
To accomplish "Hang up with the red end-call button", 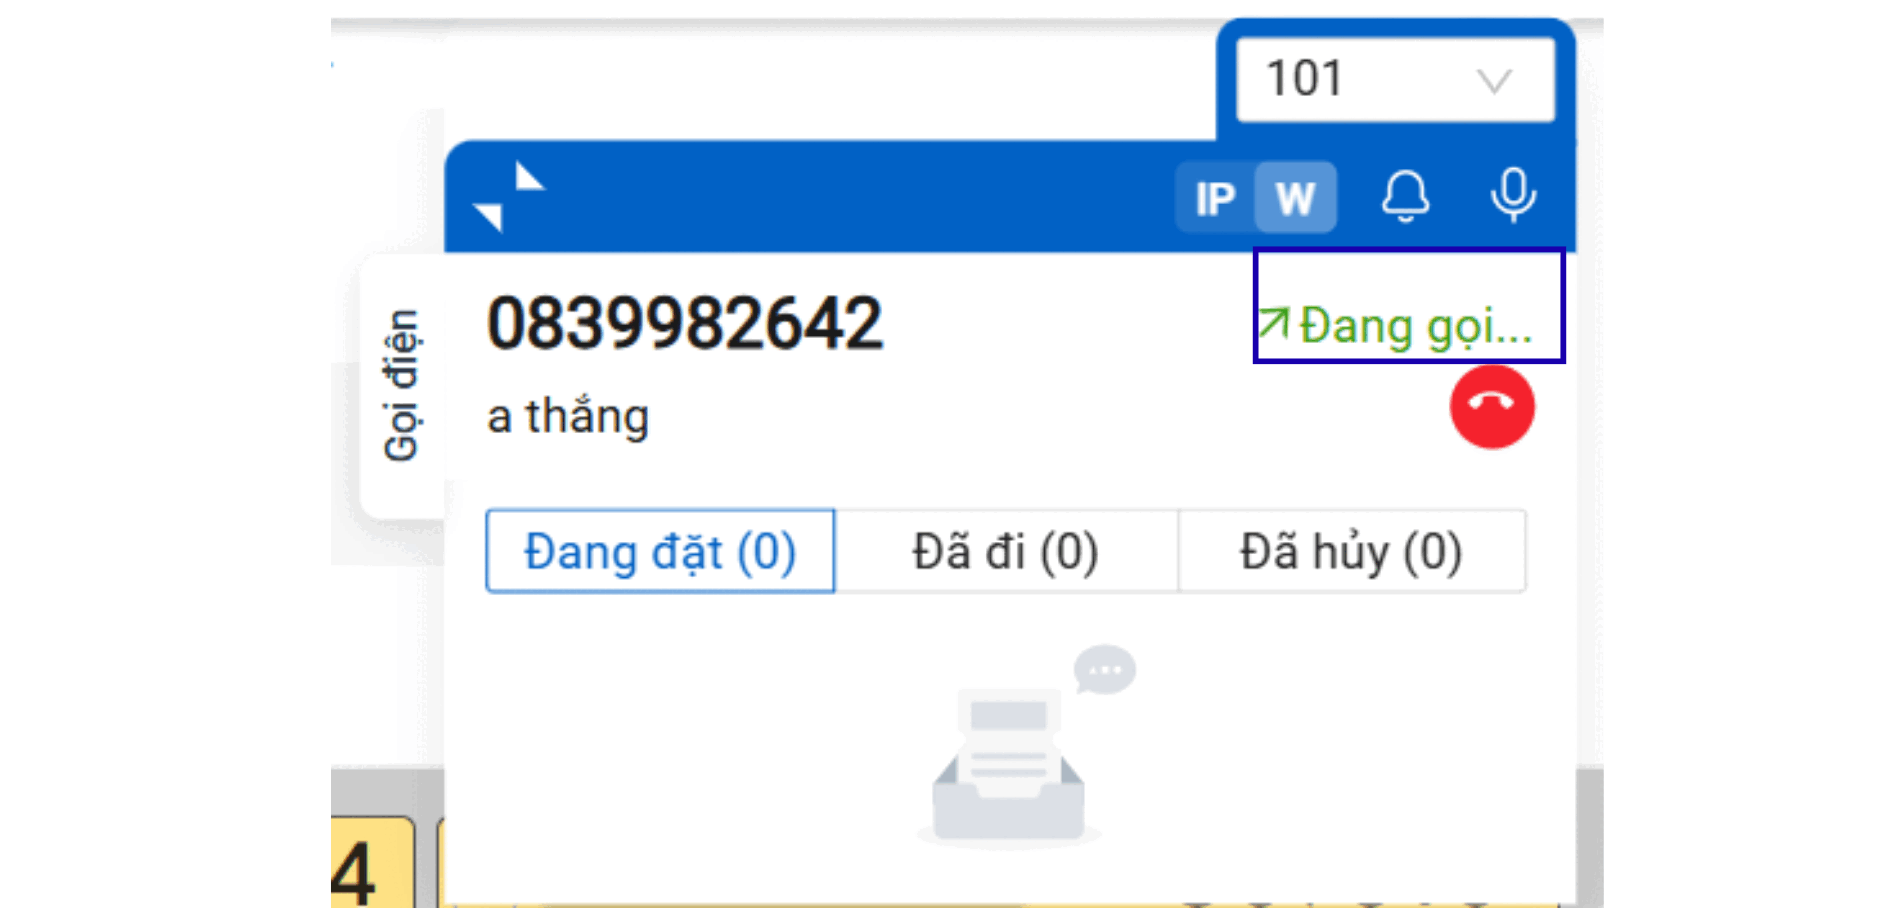I will [1492, 407].
